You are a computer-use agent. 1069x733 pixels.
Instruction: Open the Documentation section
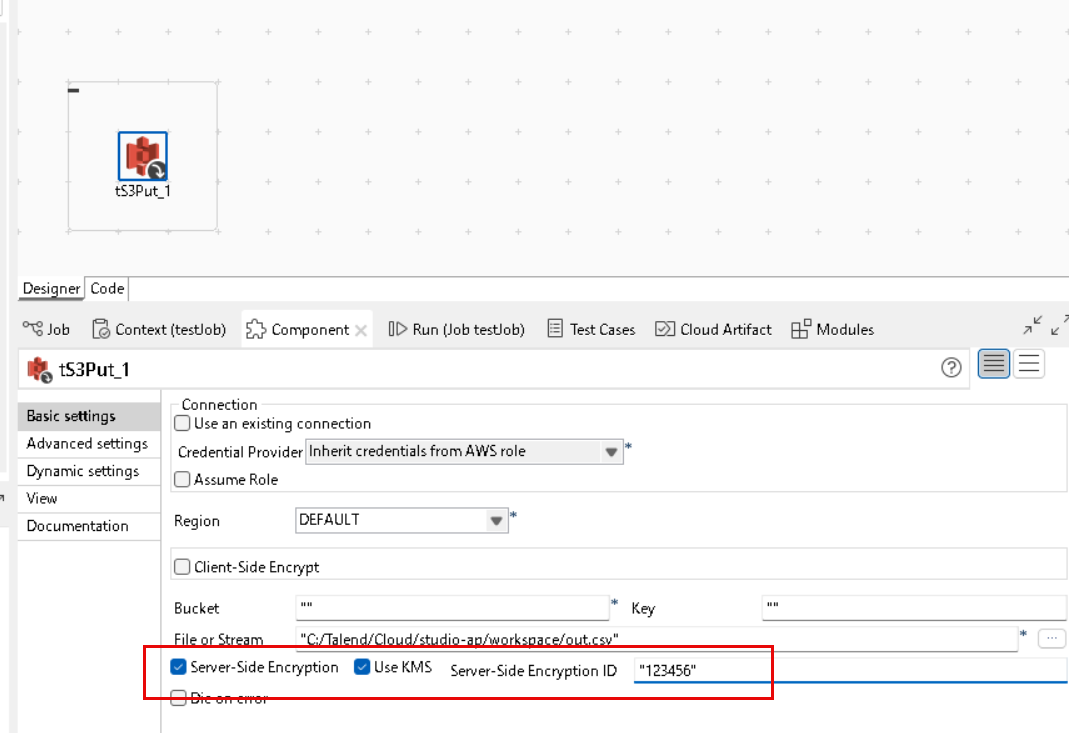[x=89, y=526]
